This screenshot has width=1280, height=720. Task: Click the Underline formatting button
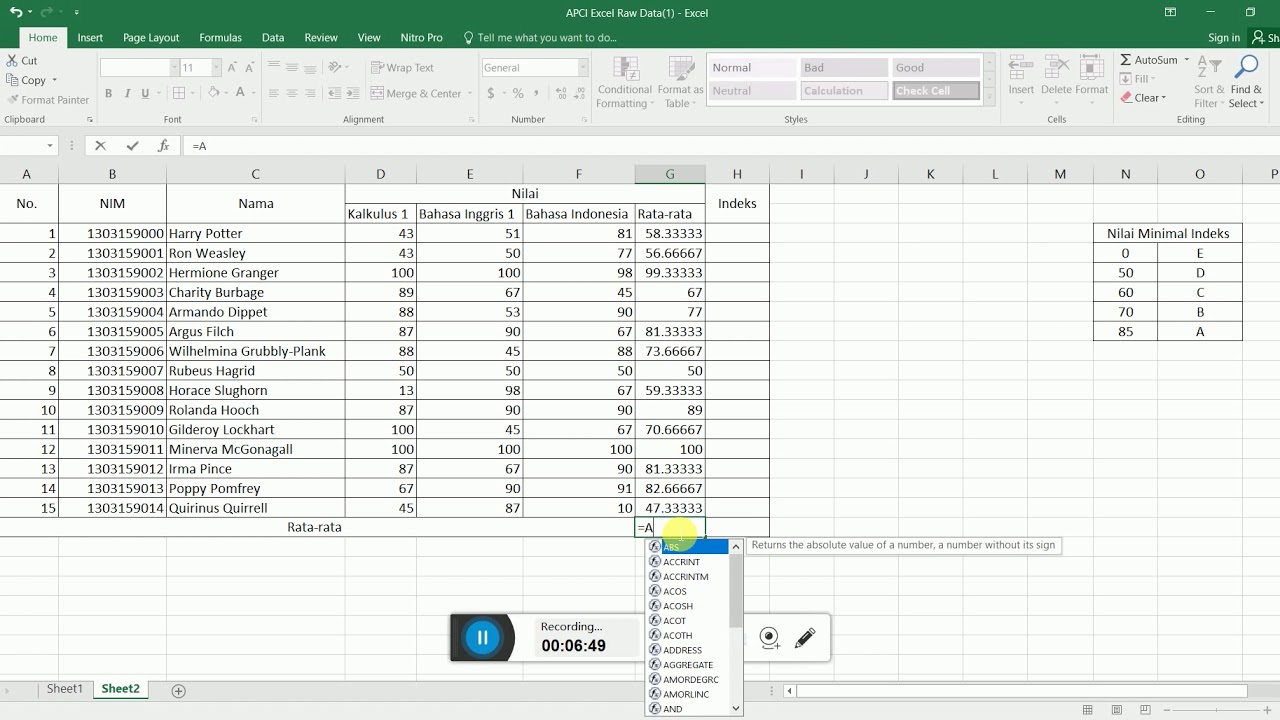145,93
